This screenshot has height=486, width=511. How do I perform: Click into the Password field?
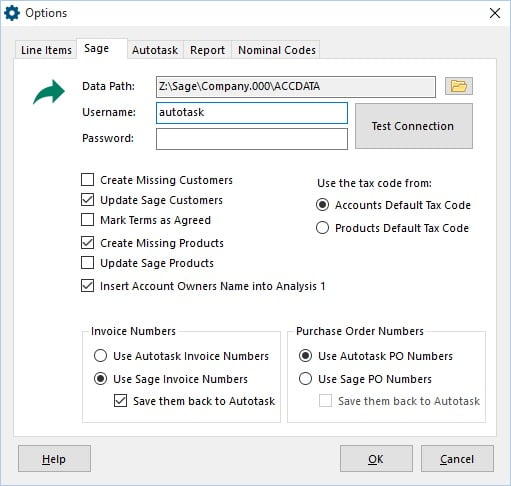coord(252,139)
